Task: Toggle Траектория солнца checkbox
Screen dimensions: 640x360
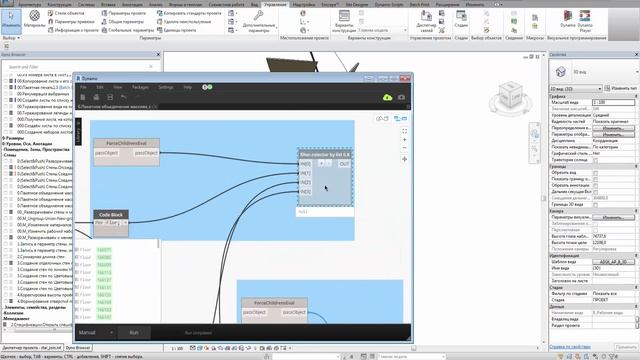Action: tap(596, 160)
